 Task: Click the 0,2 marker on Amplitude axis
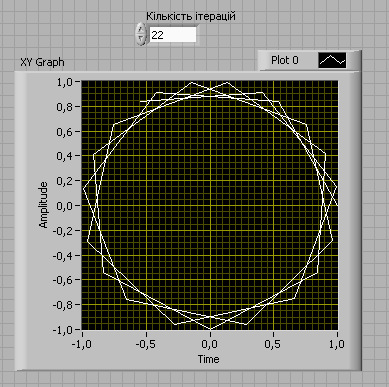(64, 181)
